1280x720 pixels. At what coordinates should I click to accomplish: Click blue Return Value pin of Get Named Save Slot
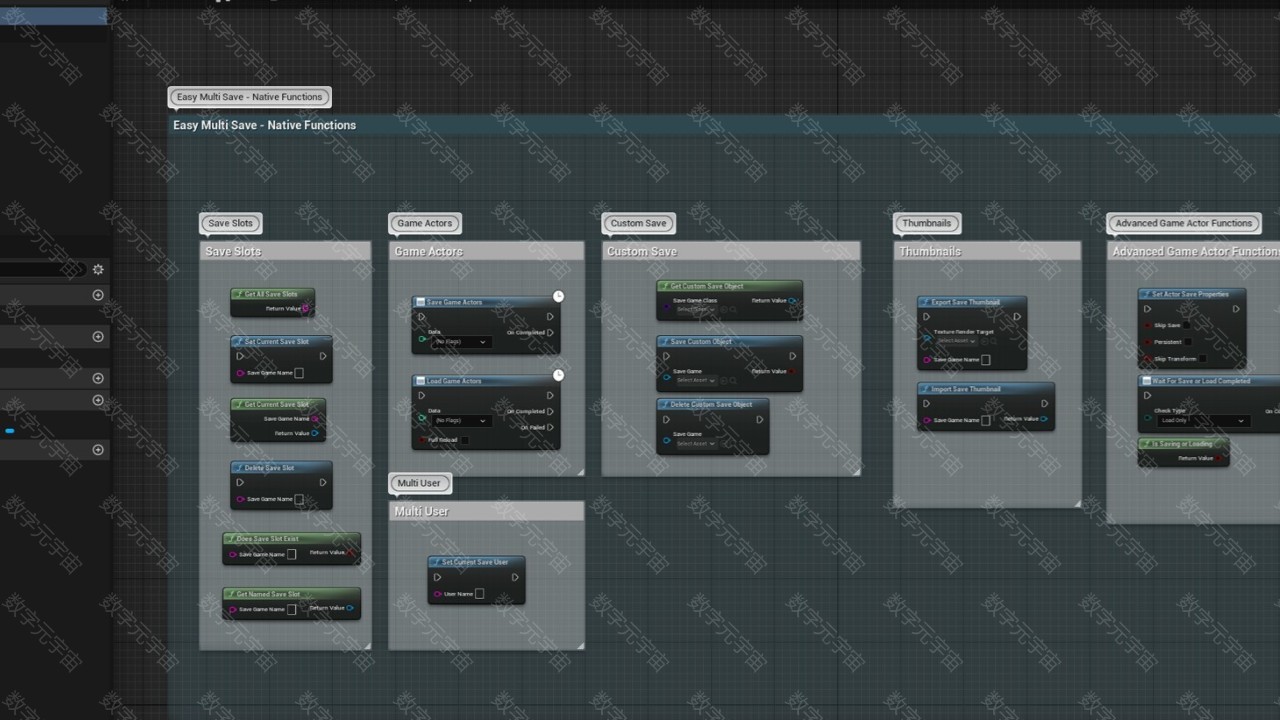351,607
